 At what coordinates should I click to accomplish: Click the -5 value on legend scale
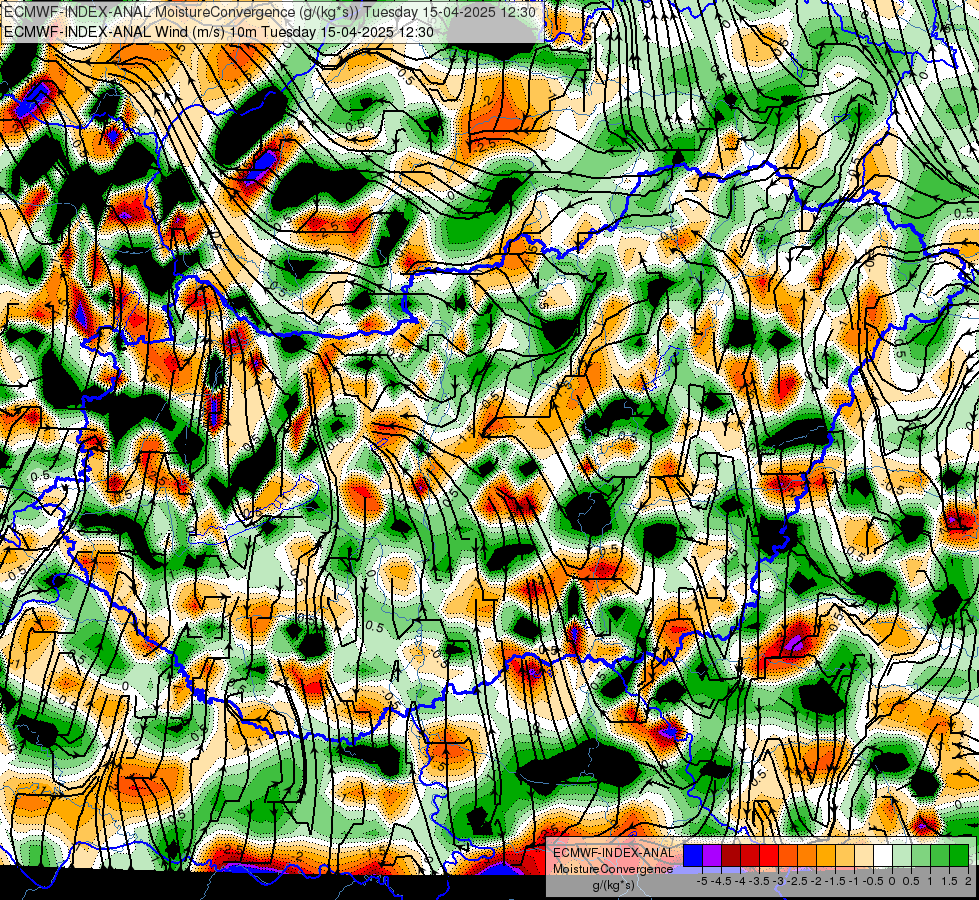point(702,881)
